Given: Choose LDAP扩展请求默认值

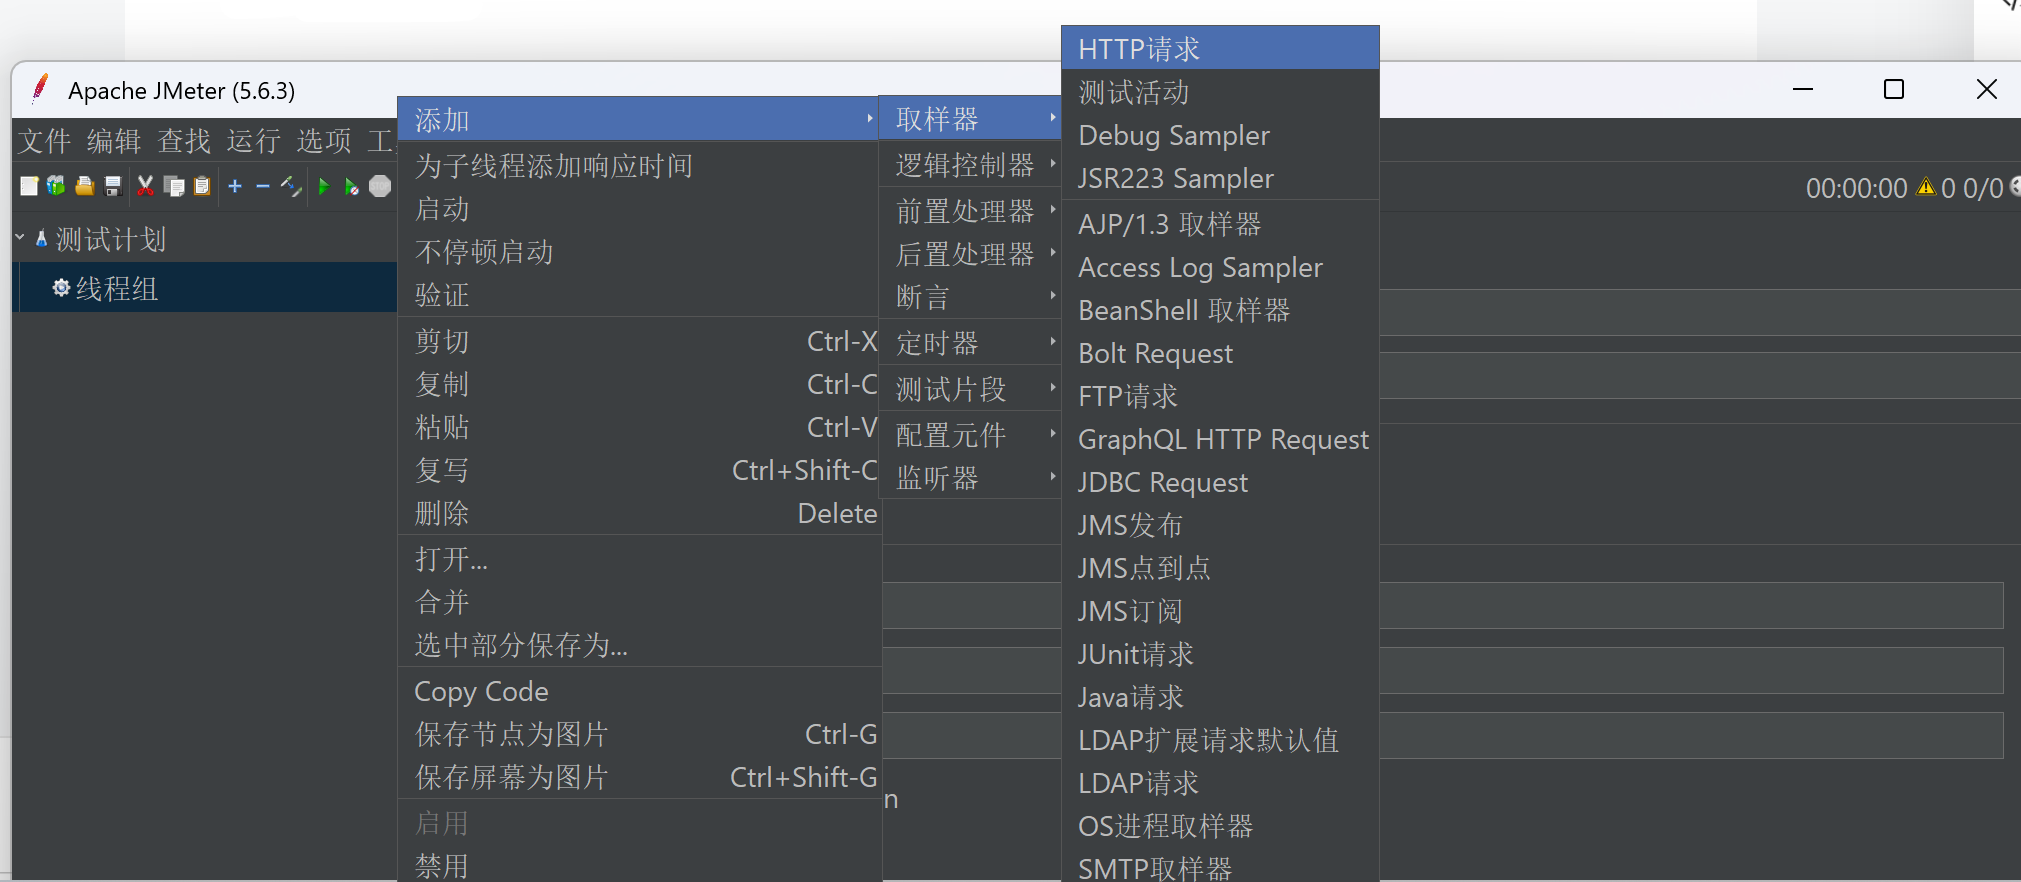Looking at the screenshot, I should click(1220, 740).
